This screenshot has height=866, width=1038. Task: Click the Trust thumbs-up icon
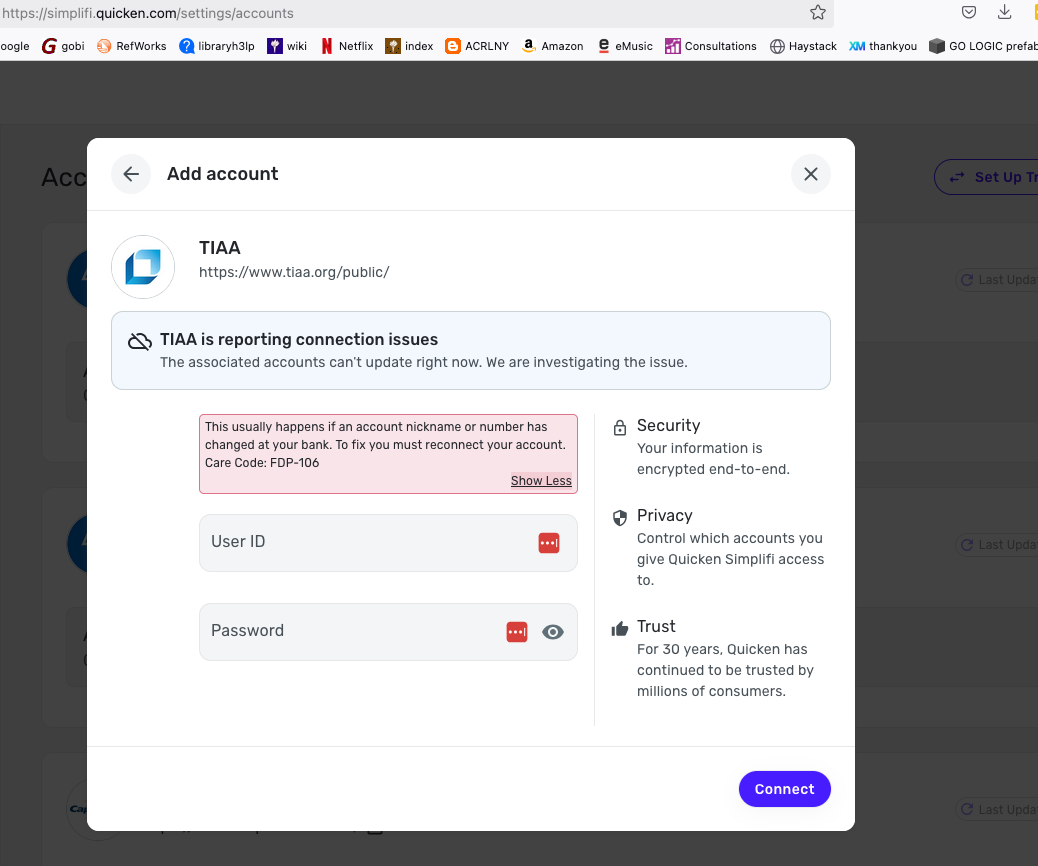[x=620, y=627]
